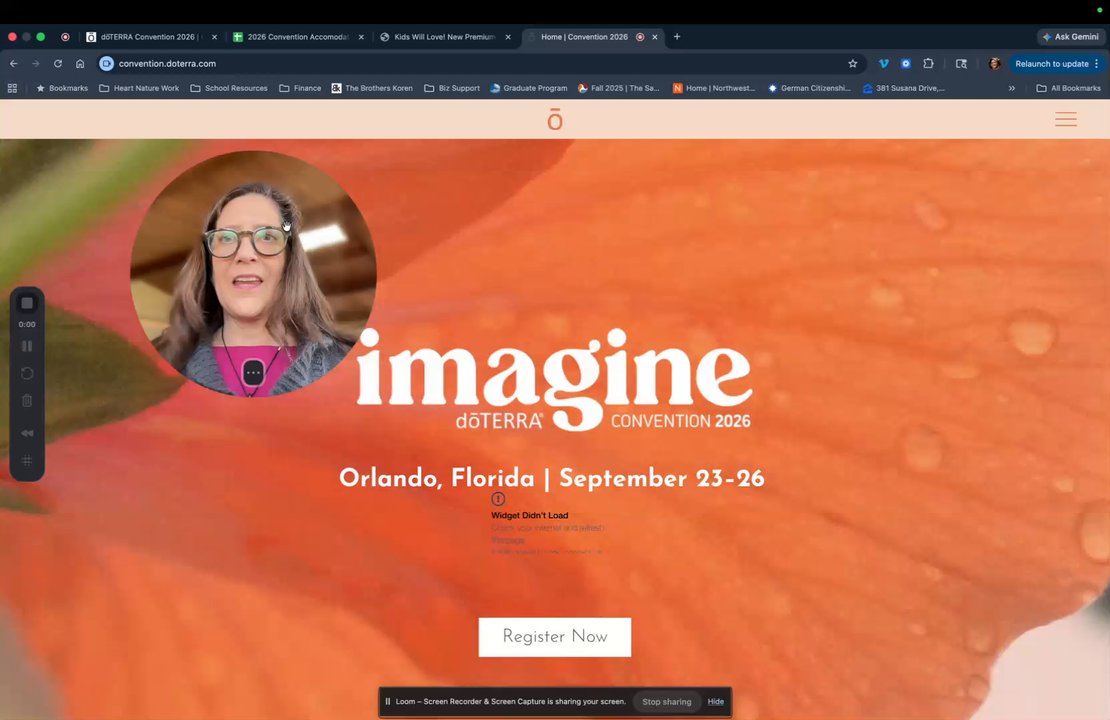Restart the Loom recording
The height and width of the screenshot is (720, 1110).
click(x=27, y=373)
